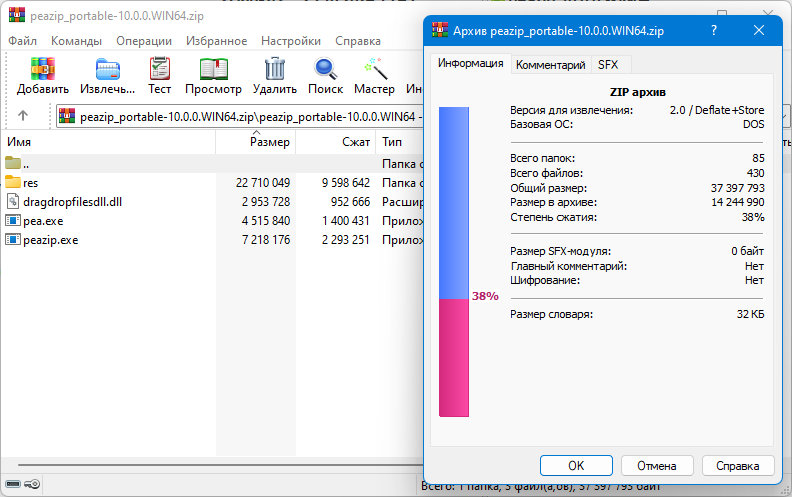Click the WinRAR icon in dialog title
The height and width of the screenshot is (497, 792).
tap(440, 30)
